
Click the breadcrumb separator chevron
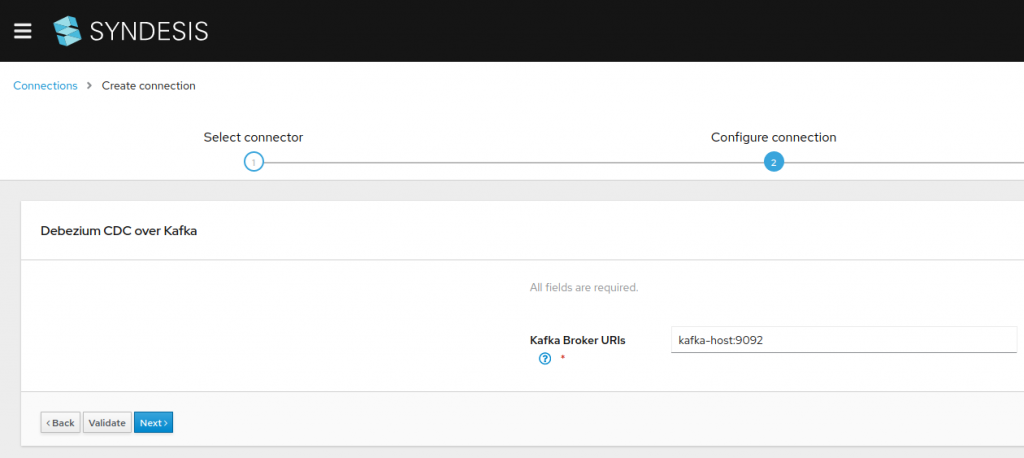pos(89,86)
